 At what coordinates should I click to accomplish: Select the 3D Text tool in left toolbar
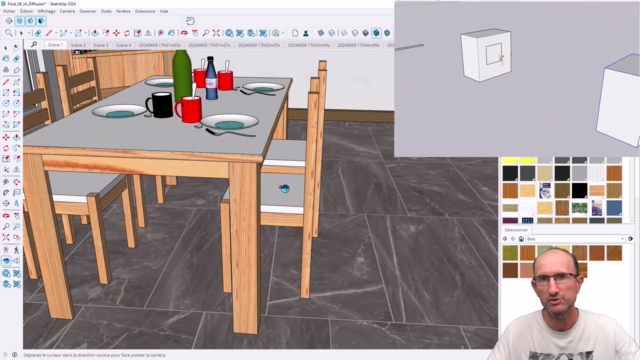coord(16,203)
